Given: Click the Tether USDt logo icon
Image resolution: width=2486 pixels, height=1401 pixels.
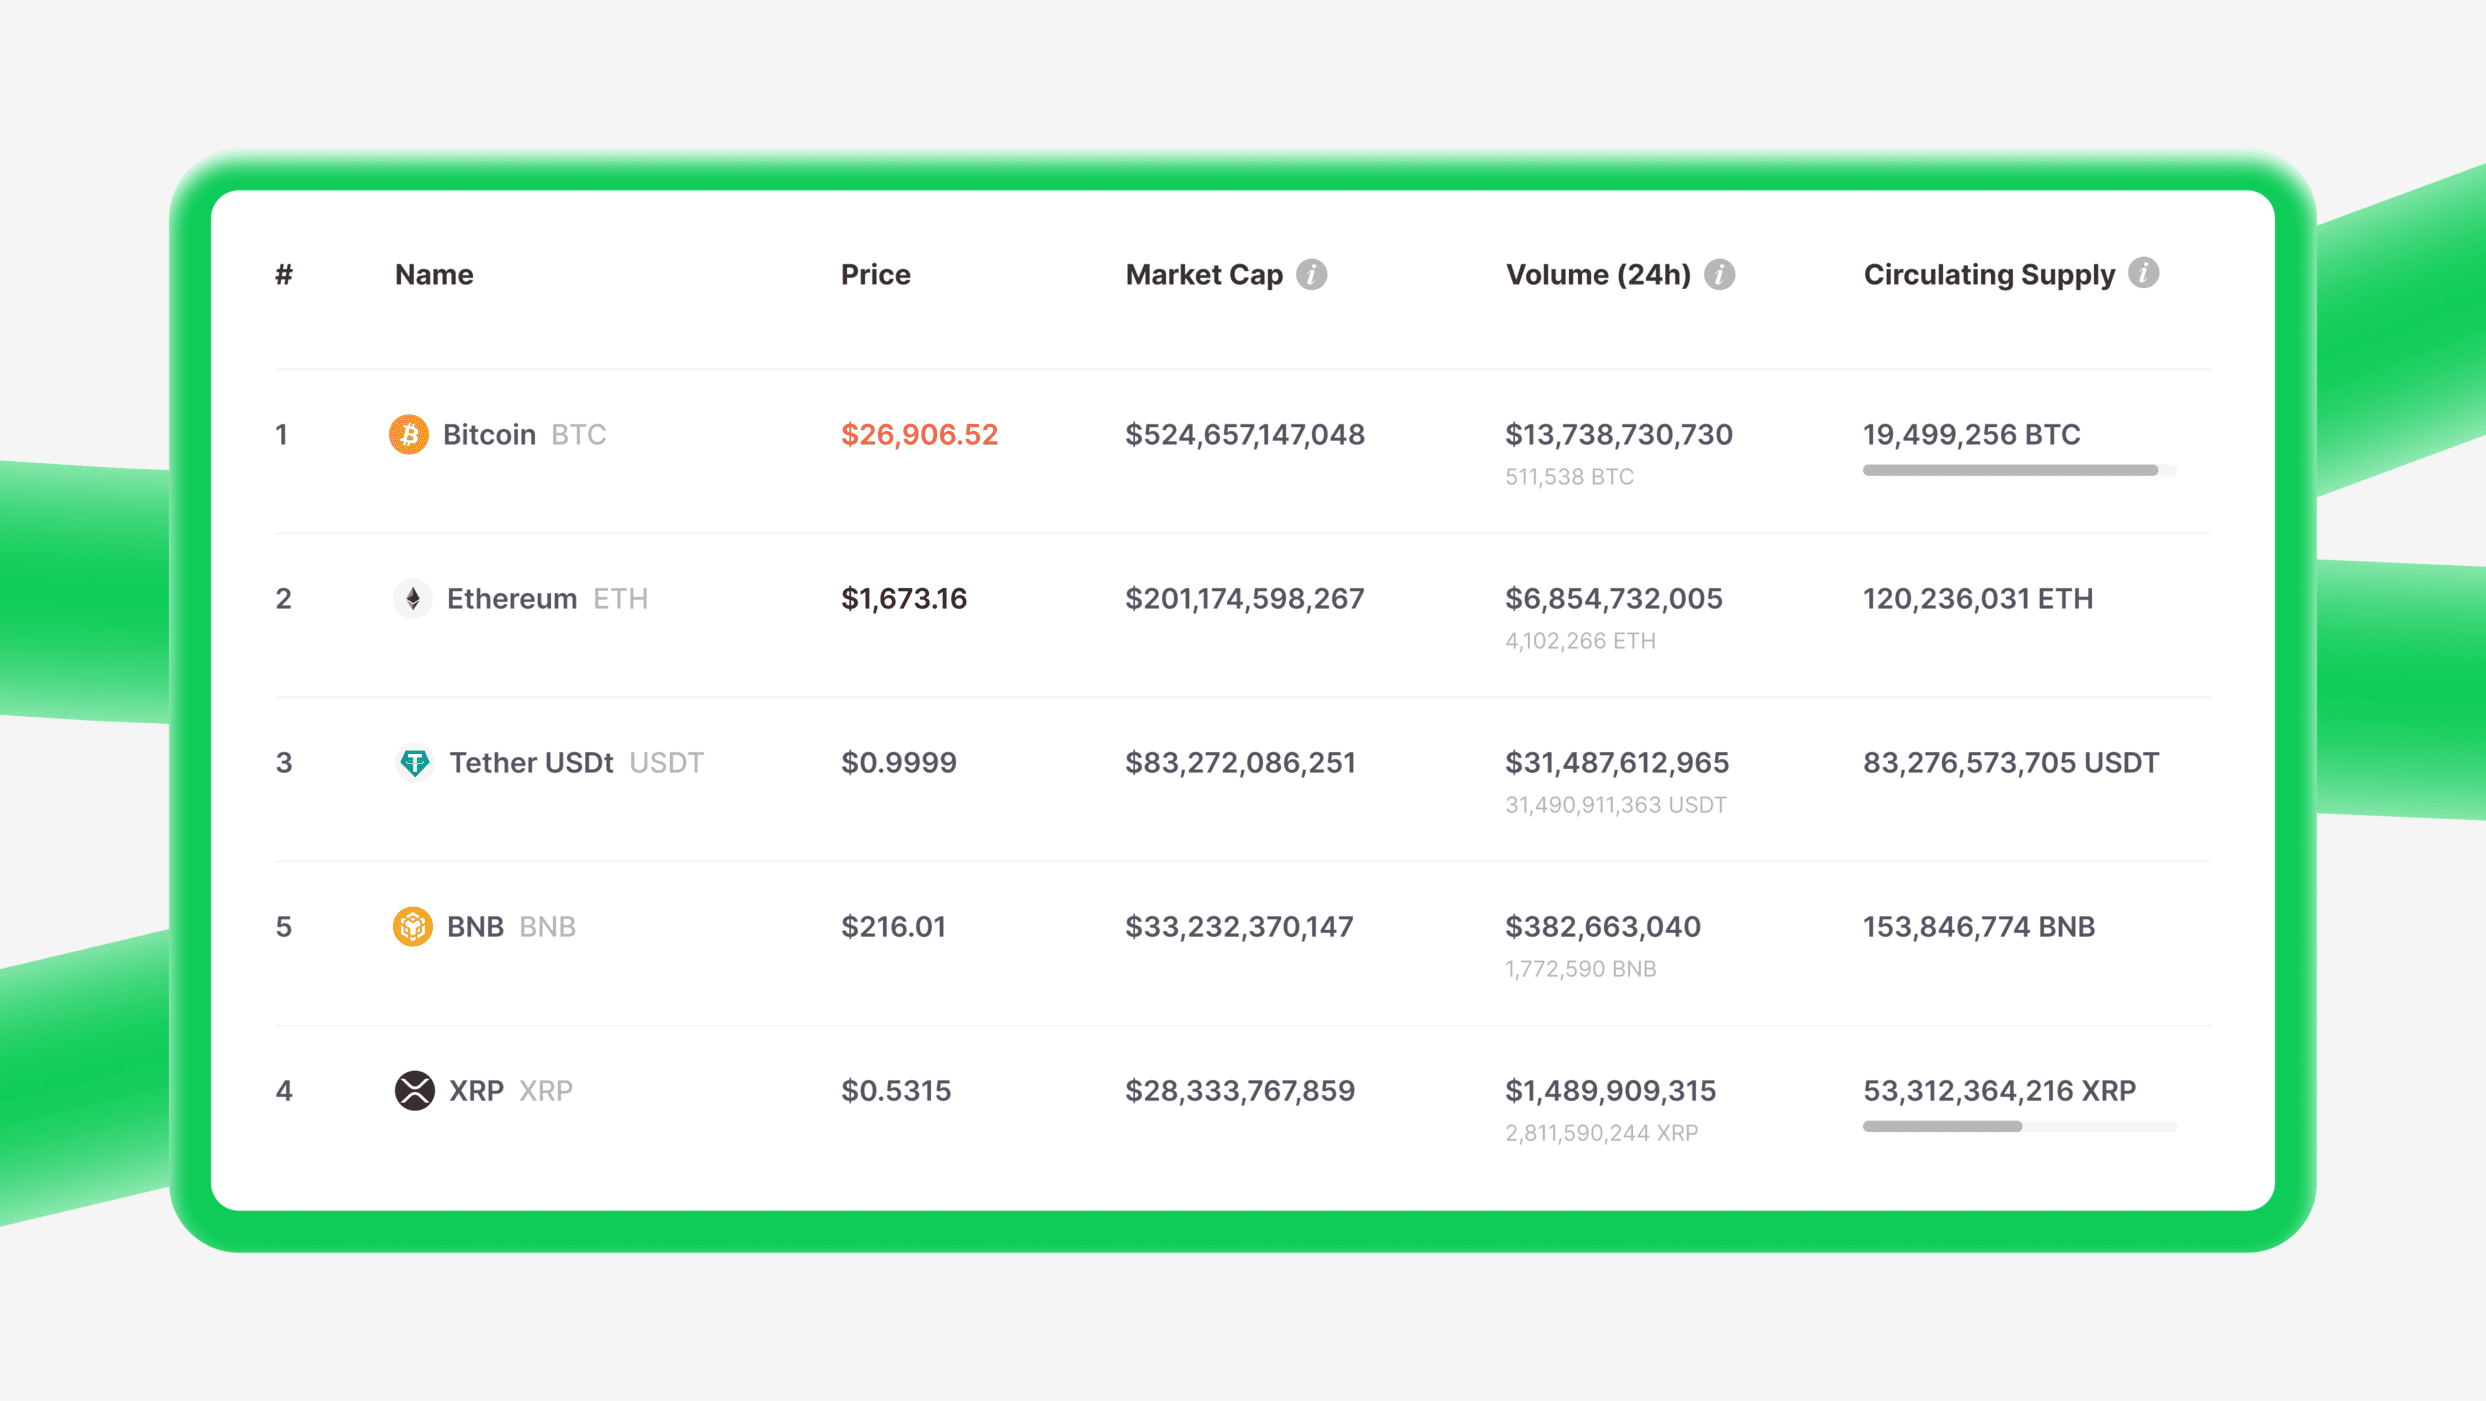Looking at the screenshot, I should [414, 762].
